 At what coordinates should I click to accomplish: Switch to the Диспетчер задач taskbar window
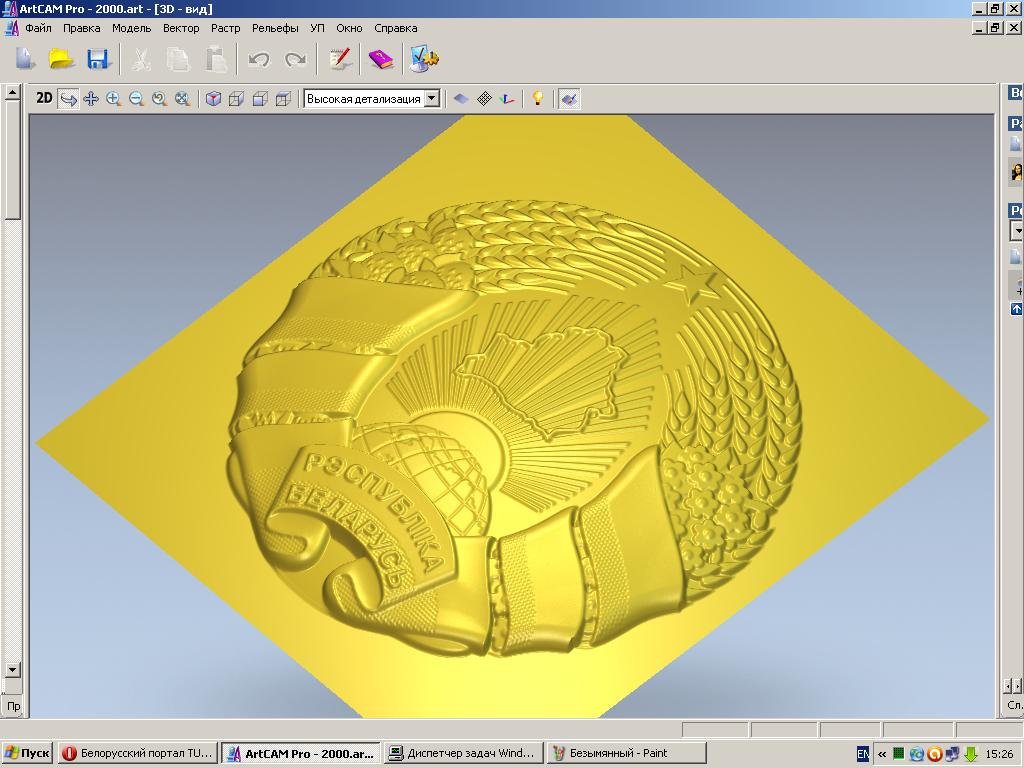(464, 753)
